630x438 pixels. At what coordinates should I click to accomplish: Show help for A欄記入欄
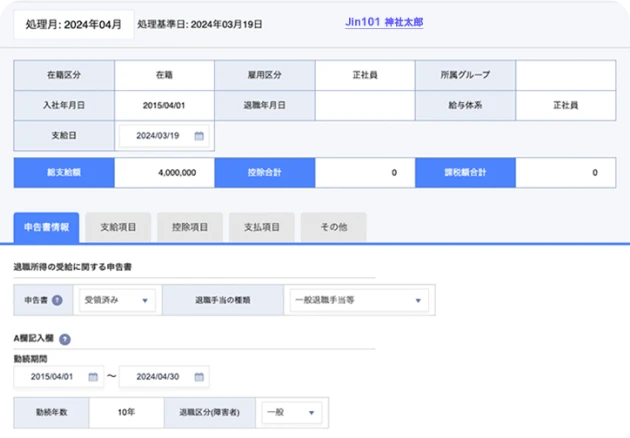click(x=64, y=339)
